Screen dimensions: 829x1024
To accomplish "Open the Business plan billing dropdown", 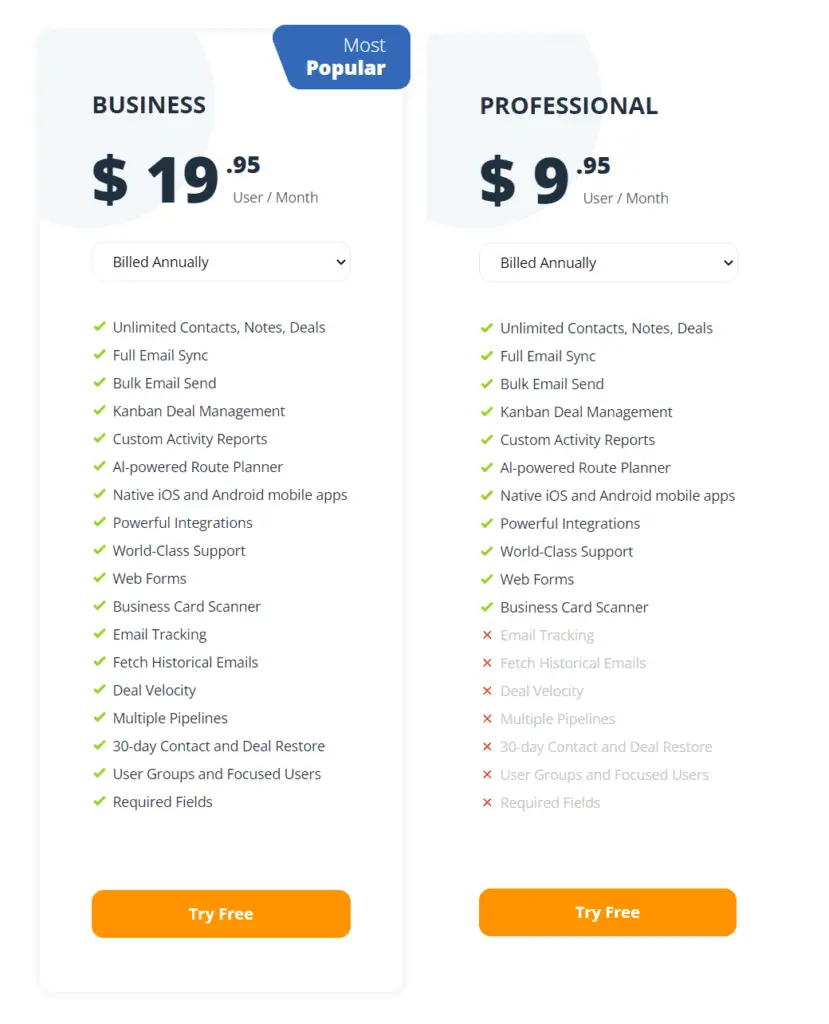I will click(x=221, y=262).
